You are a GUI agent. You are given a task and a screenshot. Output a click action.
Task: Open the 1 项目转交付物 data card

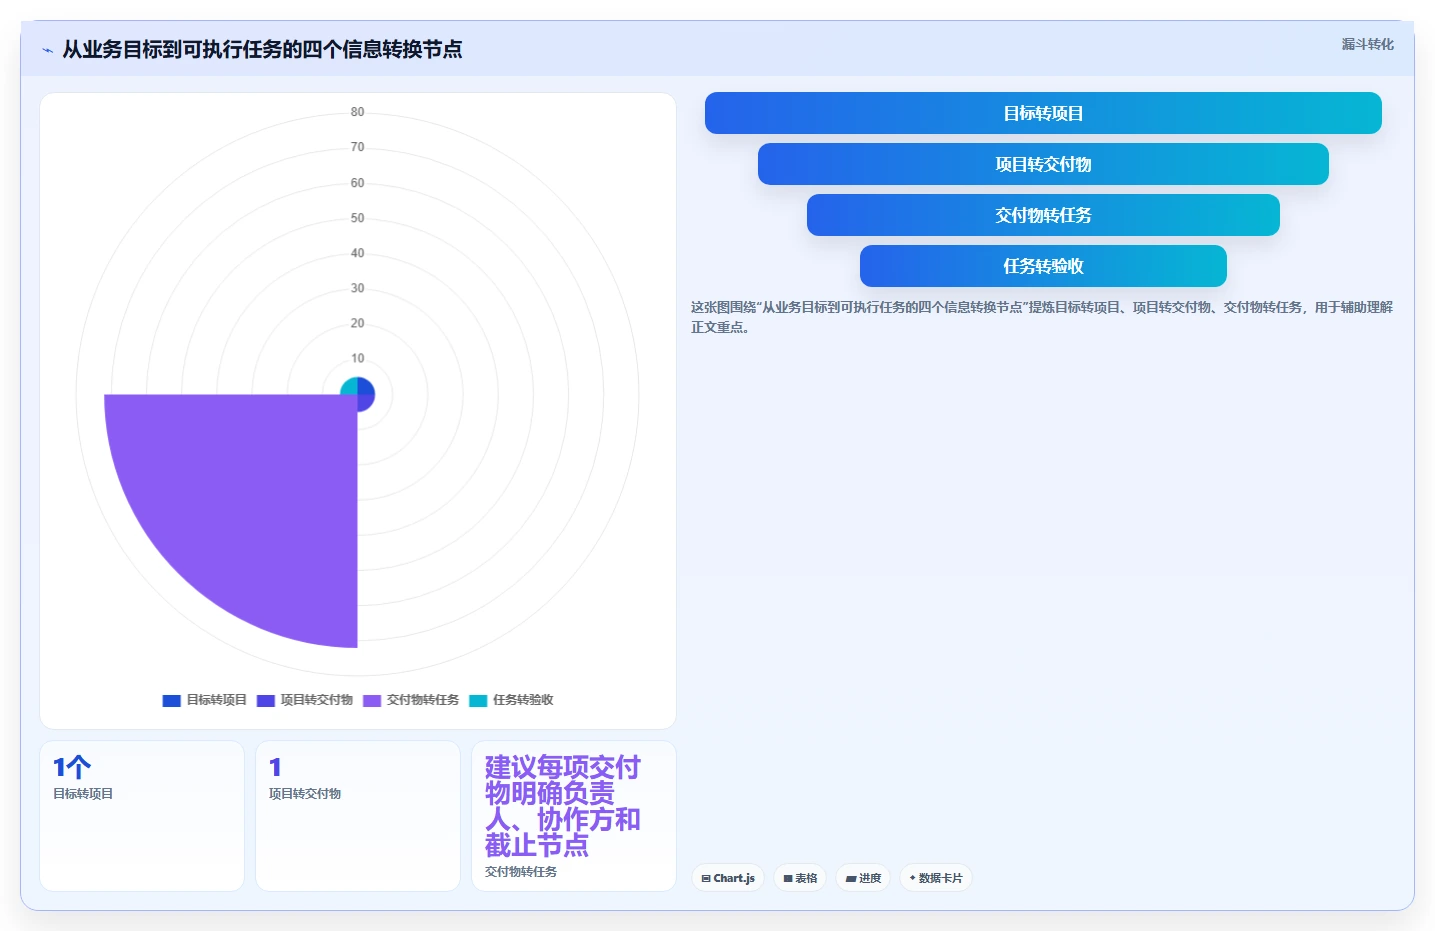[x=358, y=816]
